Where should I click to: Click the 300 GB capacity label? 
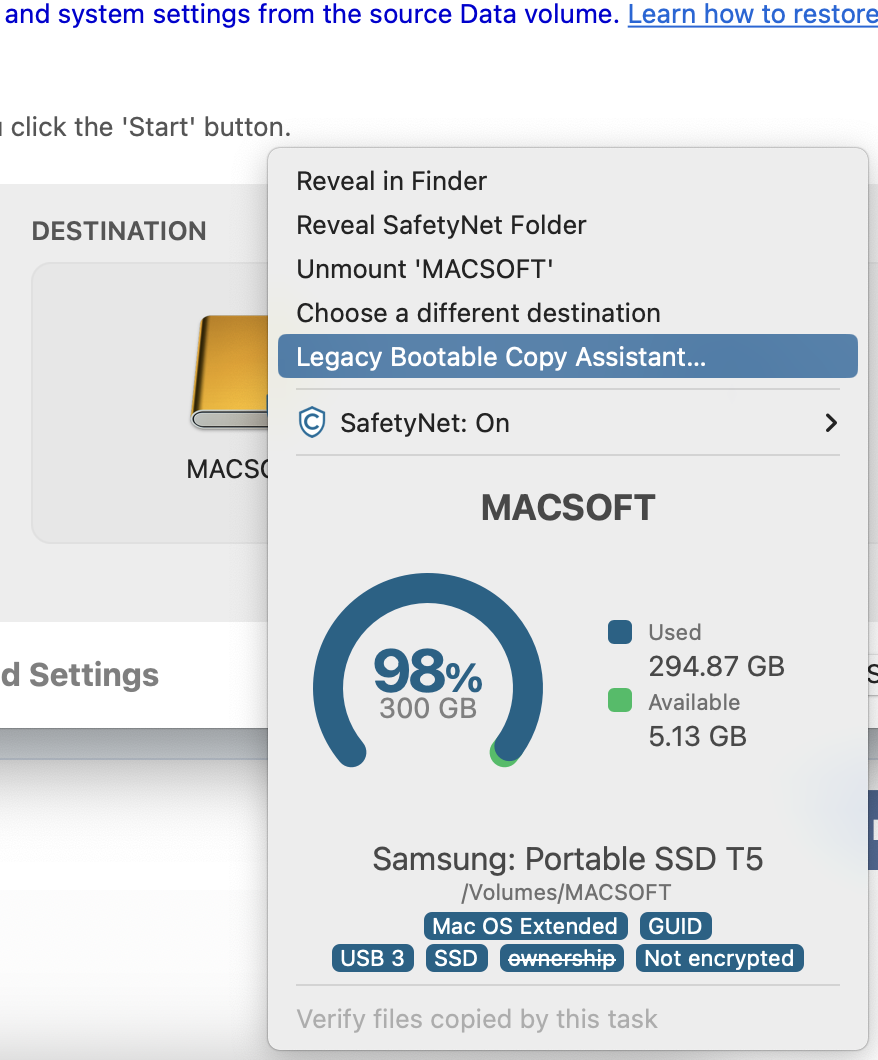point(428,708)
